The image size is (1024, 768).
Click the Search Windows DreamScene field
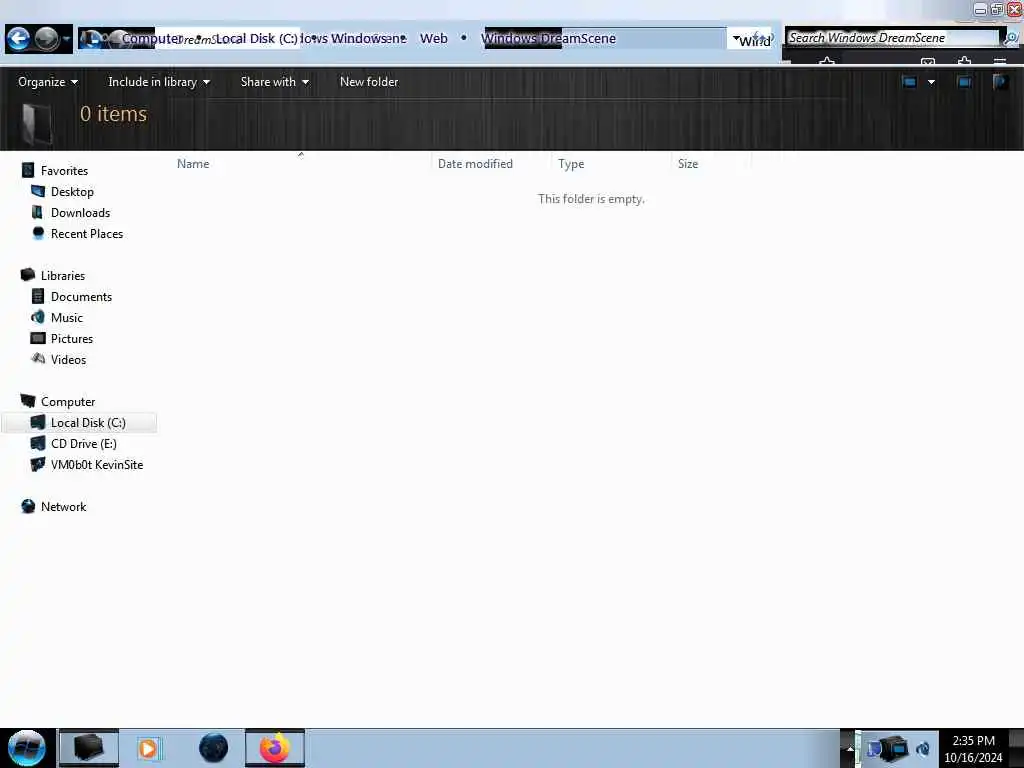point(892,38)
